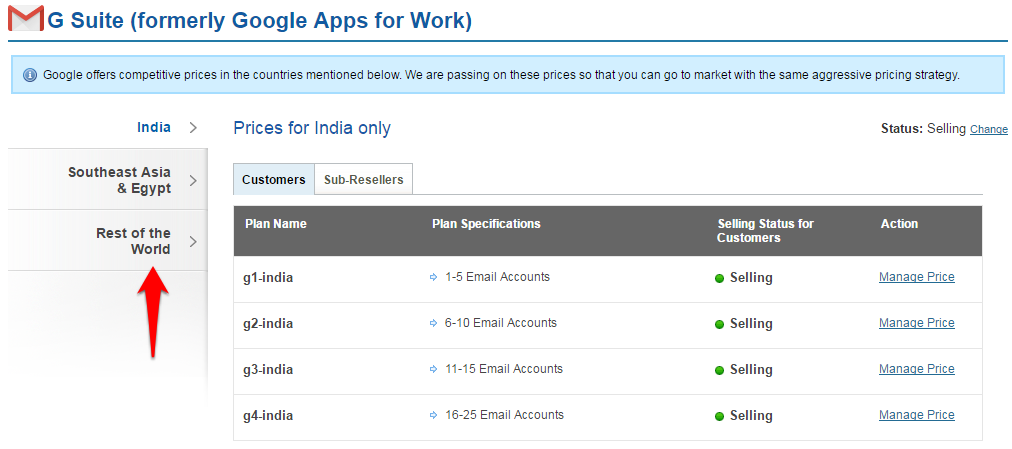1012x449 pixels.
Task: Open Manage Price for g4-india
Action: (916, 415)
